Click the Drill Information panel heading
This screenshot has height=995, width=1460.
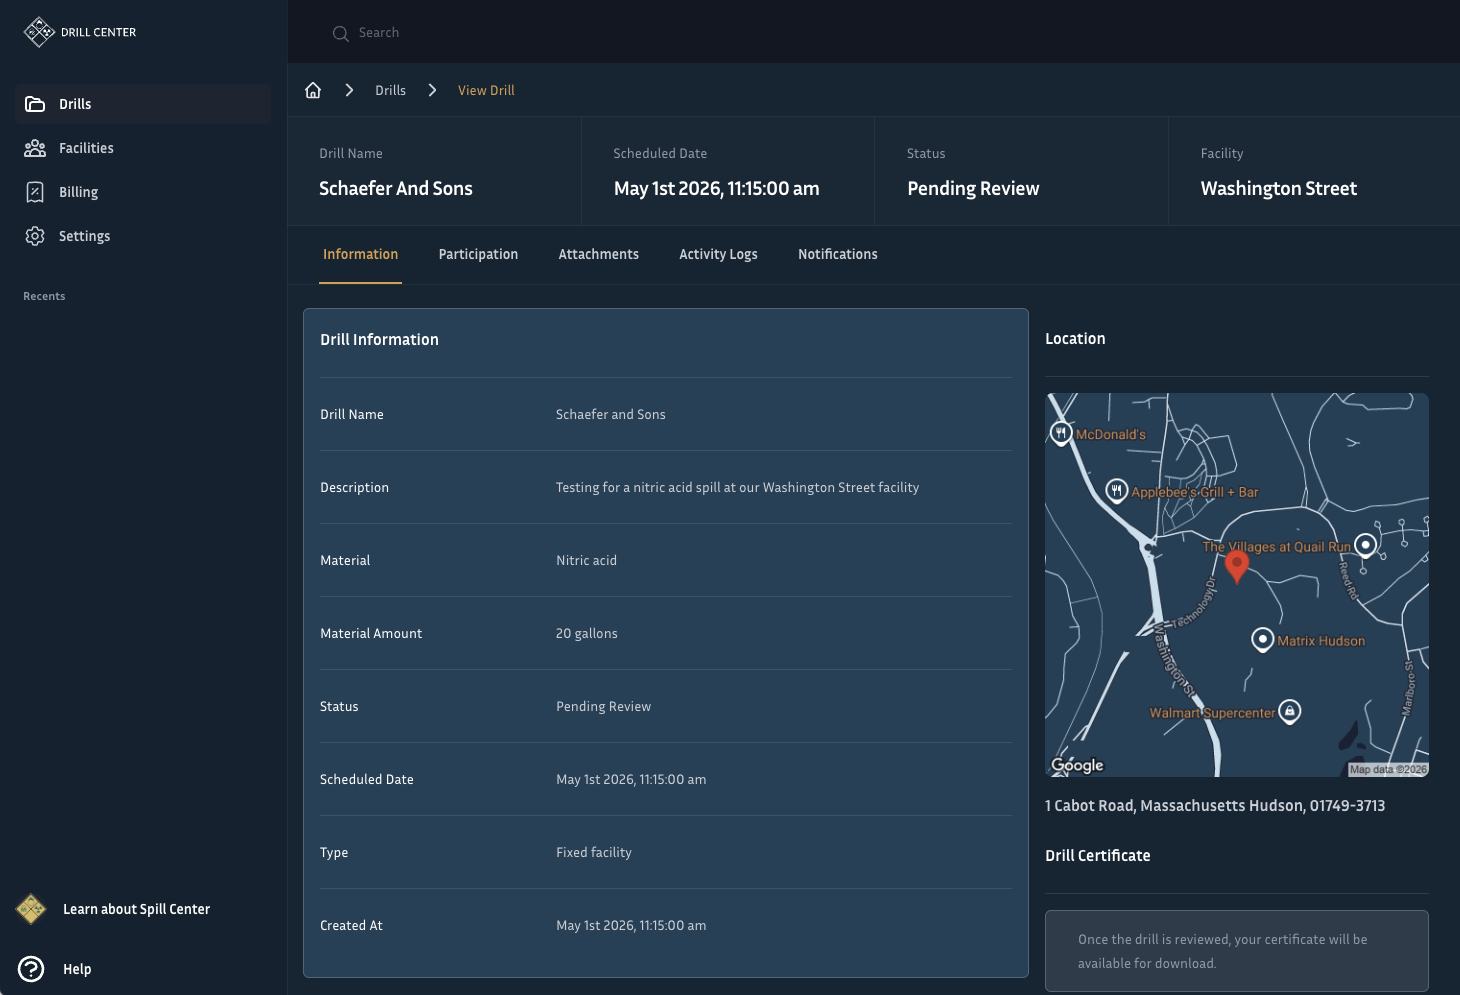pyautogui.click(x=379, y=339)
